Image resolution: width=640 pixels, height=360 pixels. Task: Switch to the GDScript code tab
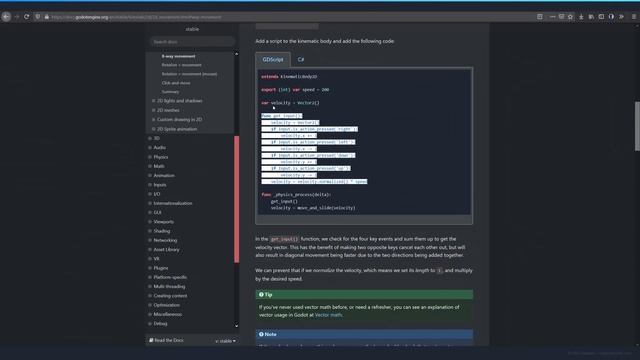click(x=273, y=60)
